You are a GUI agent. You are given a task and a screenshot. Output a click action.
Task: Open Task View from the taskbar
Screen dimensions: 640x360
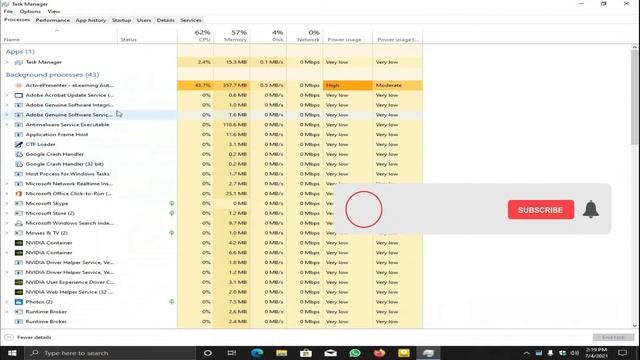pyautogui.click(x=231, y=353)
